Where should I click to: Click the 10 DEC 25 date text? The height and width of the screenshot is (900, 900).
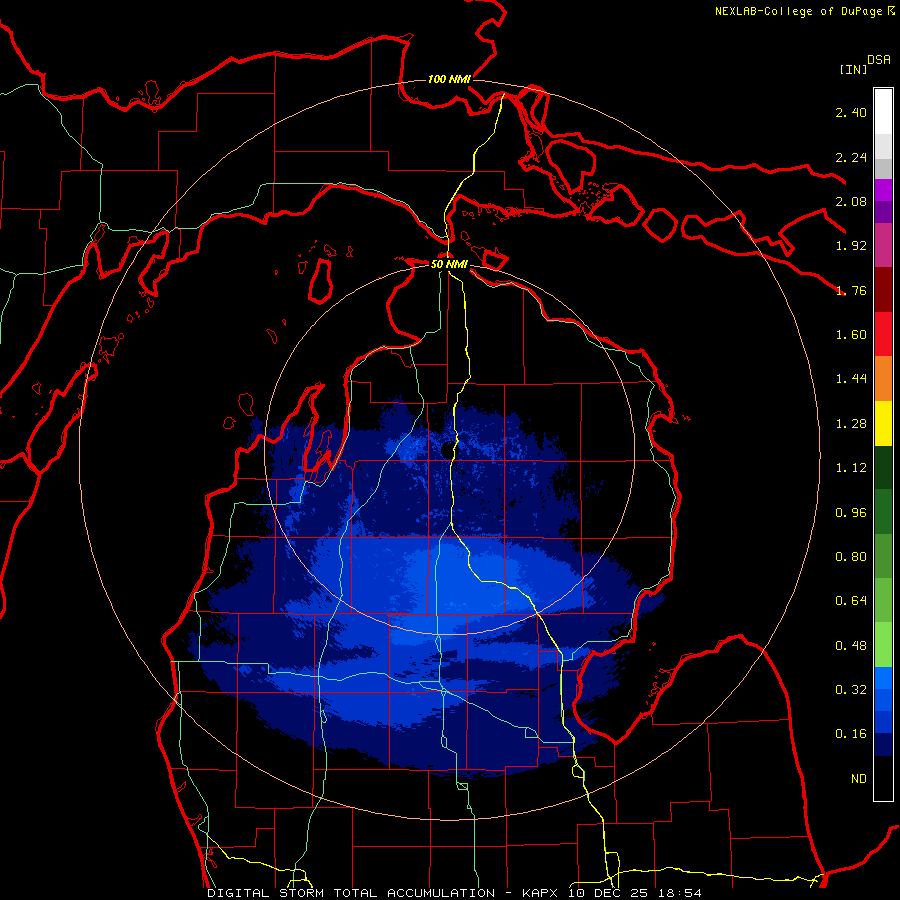coord(610,893)
